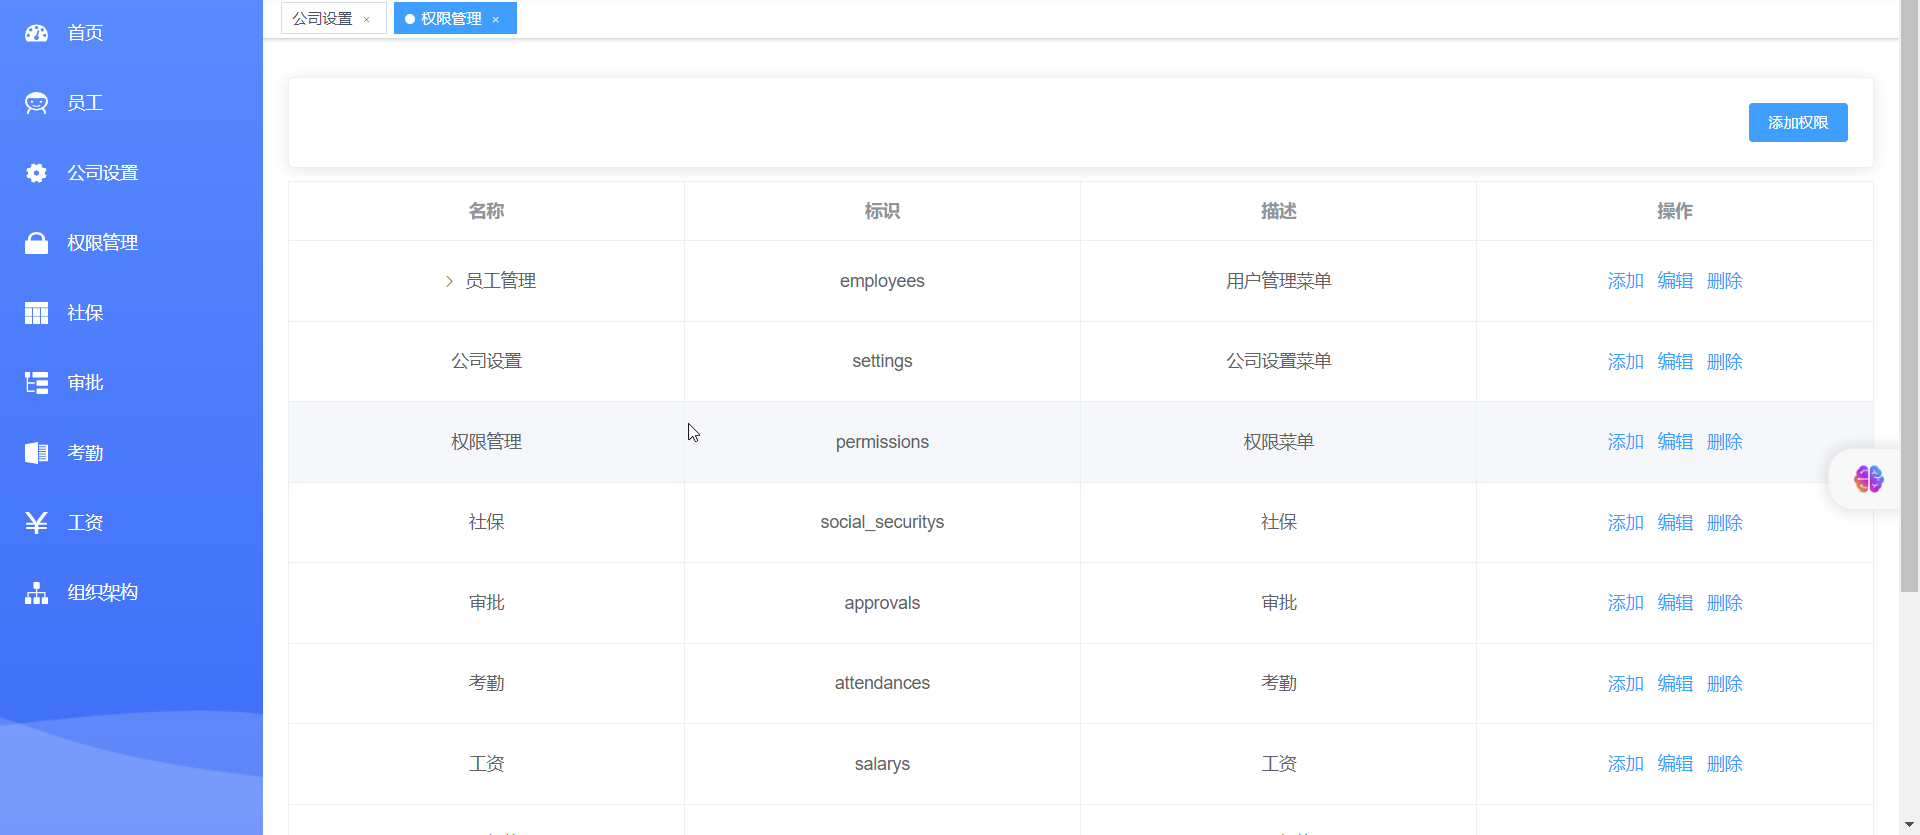
Task: Click 编辑 in the settings row
Action: (x=1675, y=362)
